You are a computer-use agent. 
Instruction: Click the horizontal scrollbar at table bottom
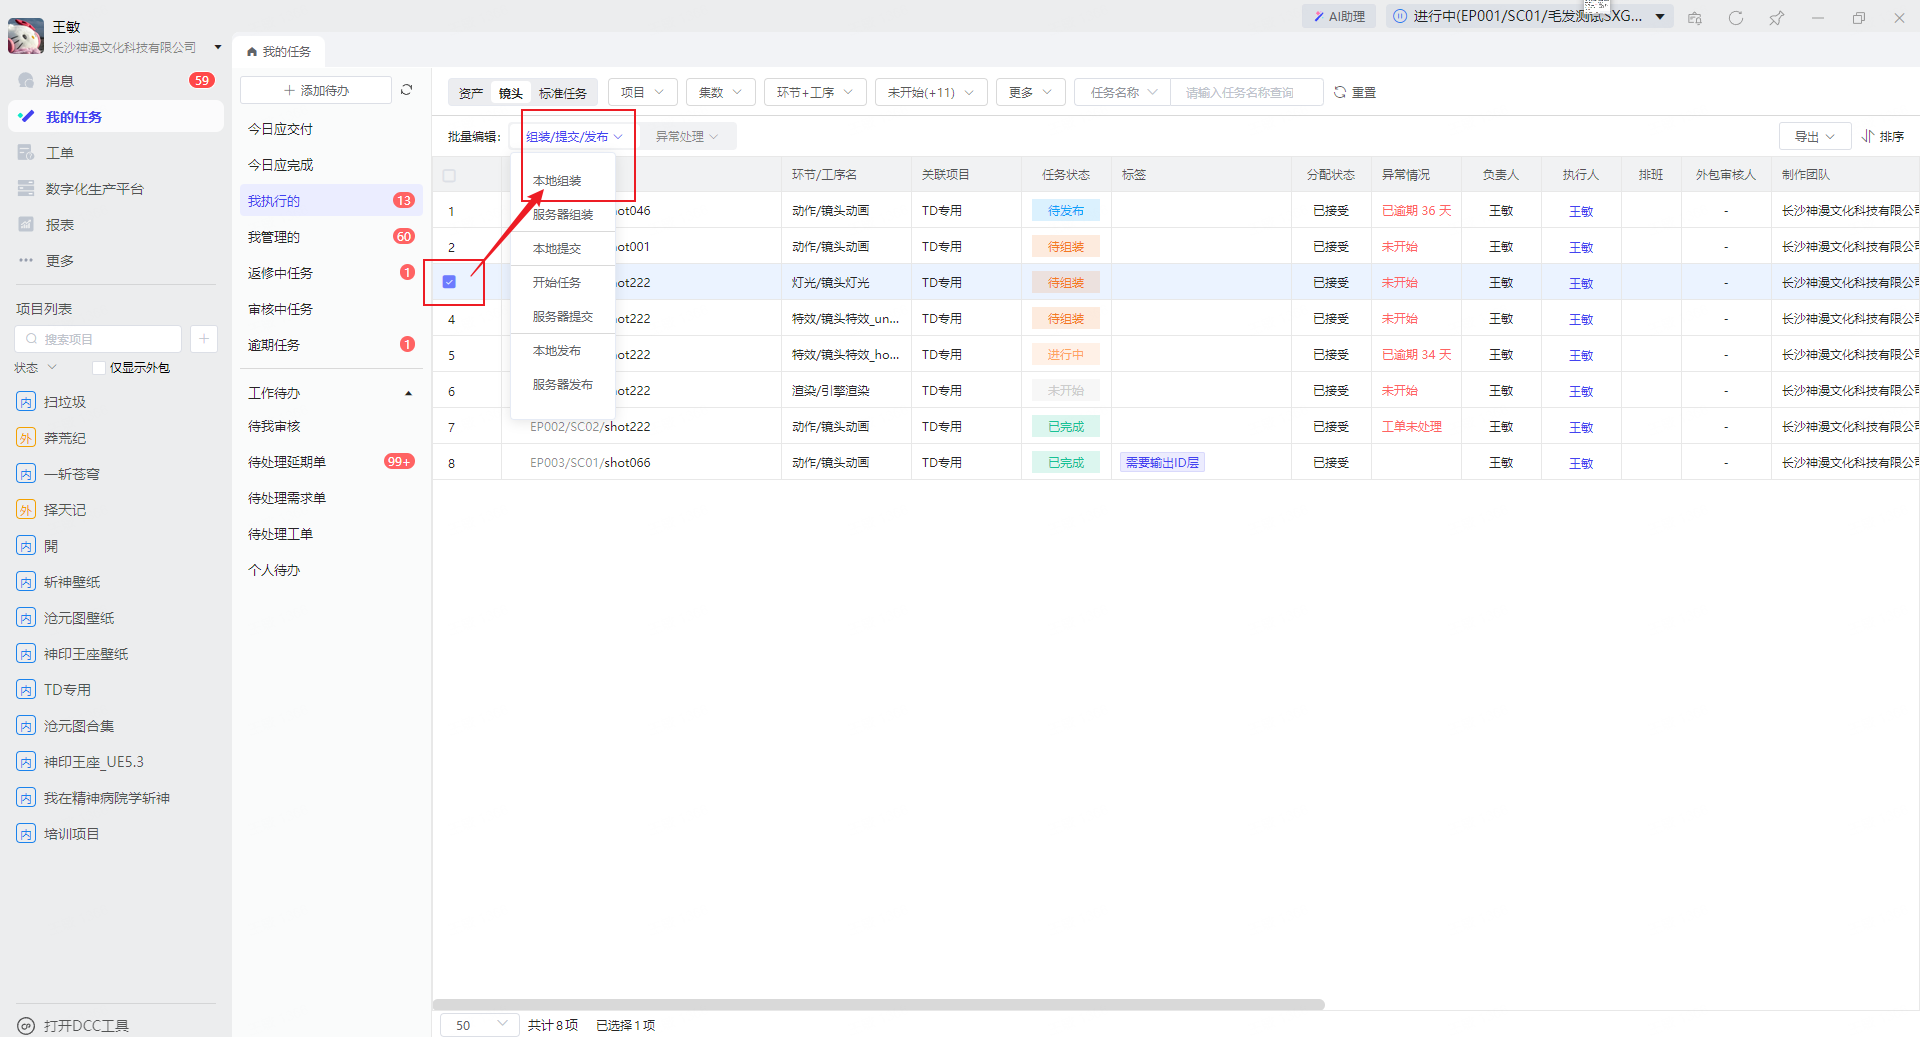878,1004
